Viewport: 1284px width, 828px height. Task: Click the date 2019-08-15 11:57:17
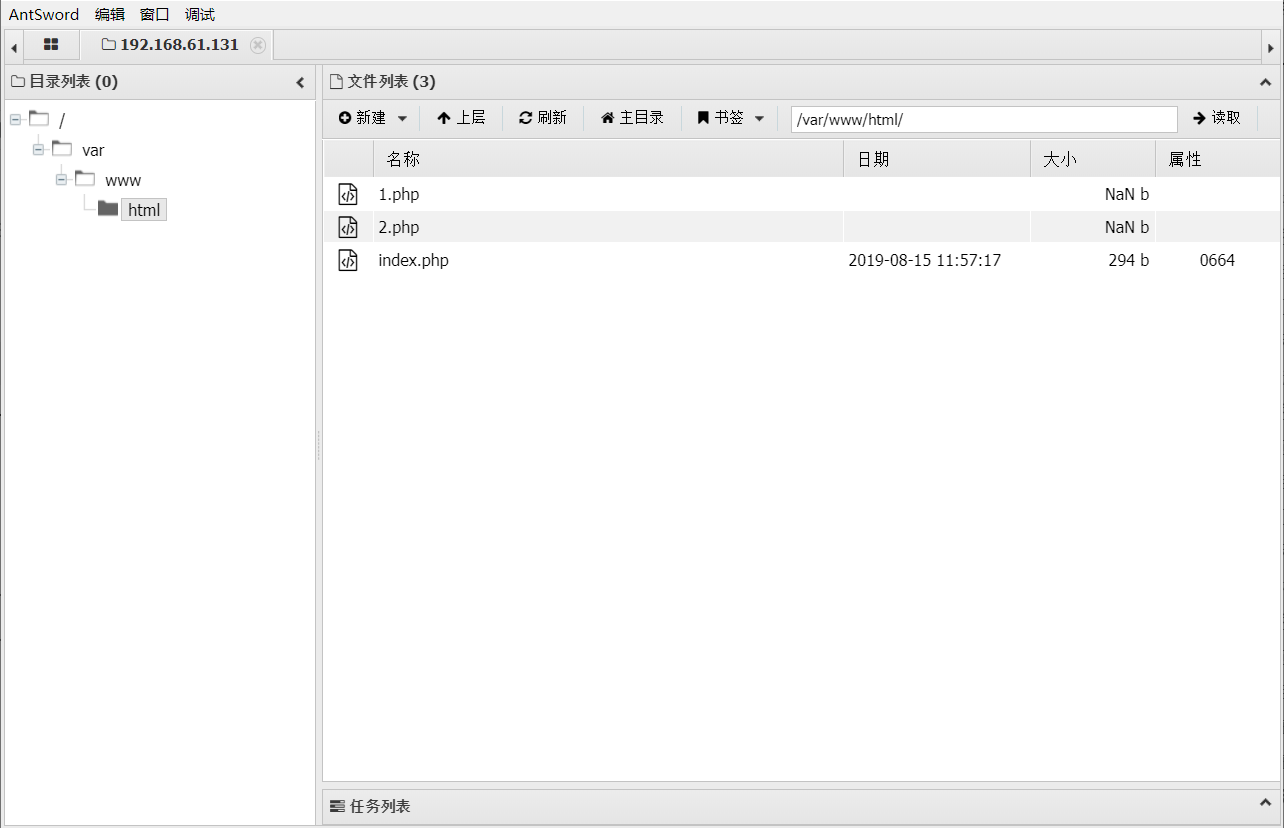point(925,260)
